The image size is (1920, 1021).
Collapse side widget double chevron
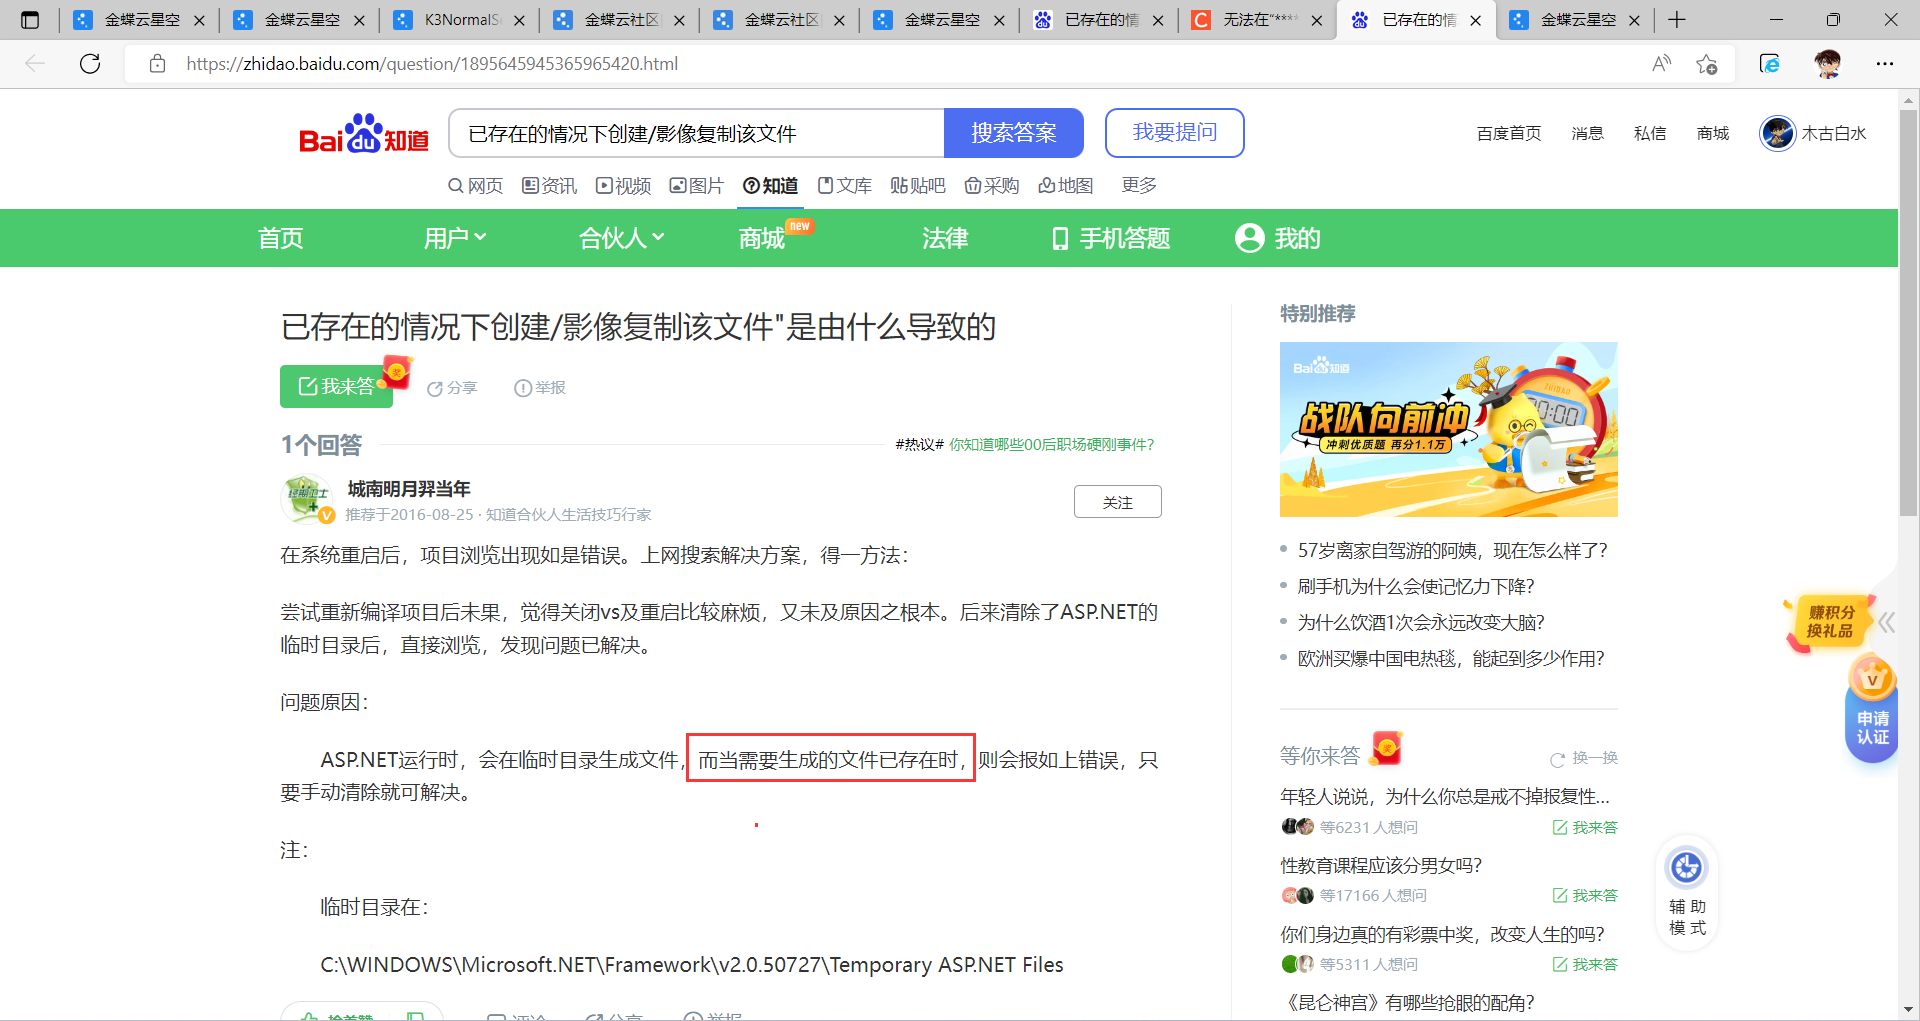pyautogui.click(x=1887, y=622)
